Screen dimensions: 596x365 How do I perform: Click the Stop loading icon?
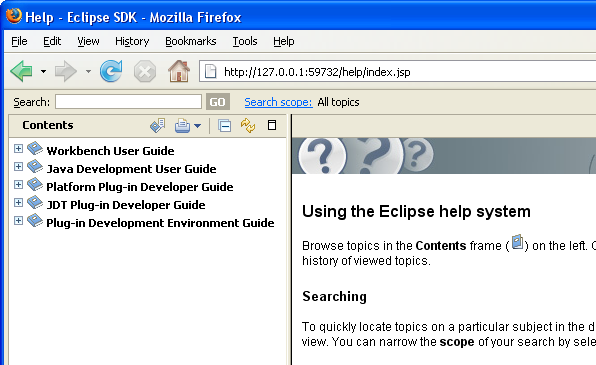[145, 71]
